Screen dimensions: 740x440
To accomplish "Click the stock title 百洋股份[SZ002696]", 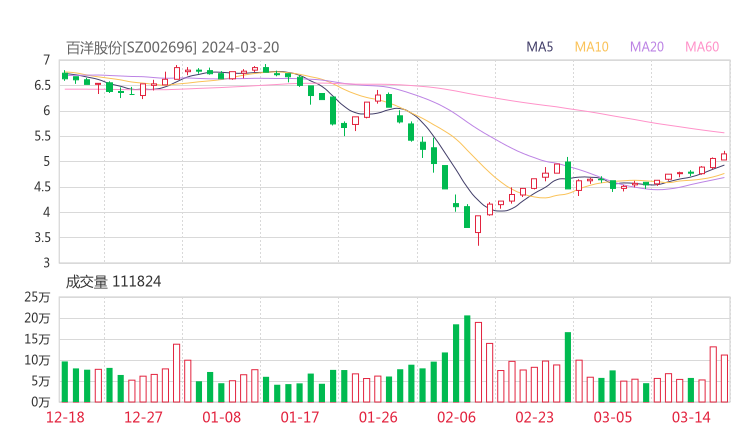I will click(x=132, y=46).
